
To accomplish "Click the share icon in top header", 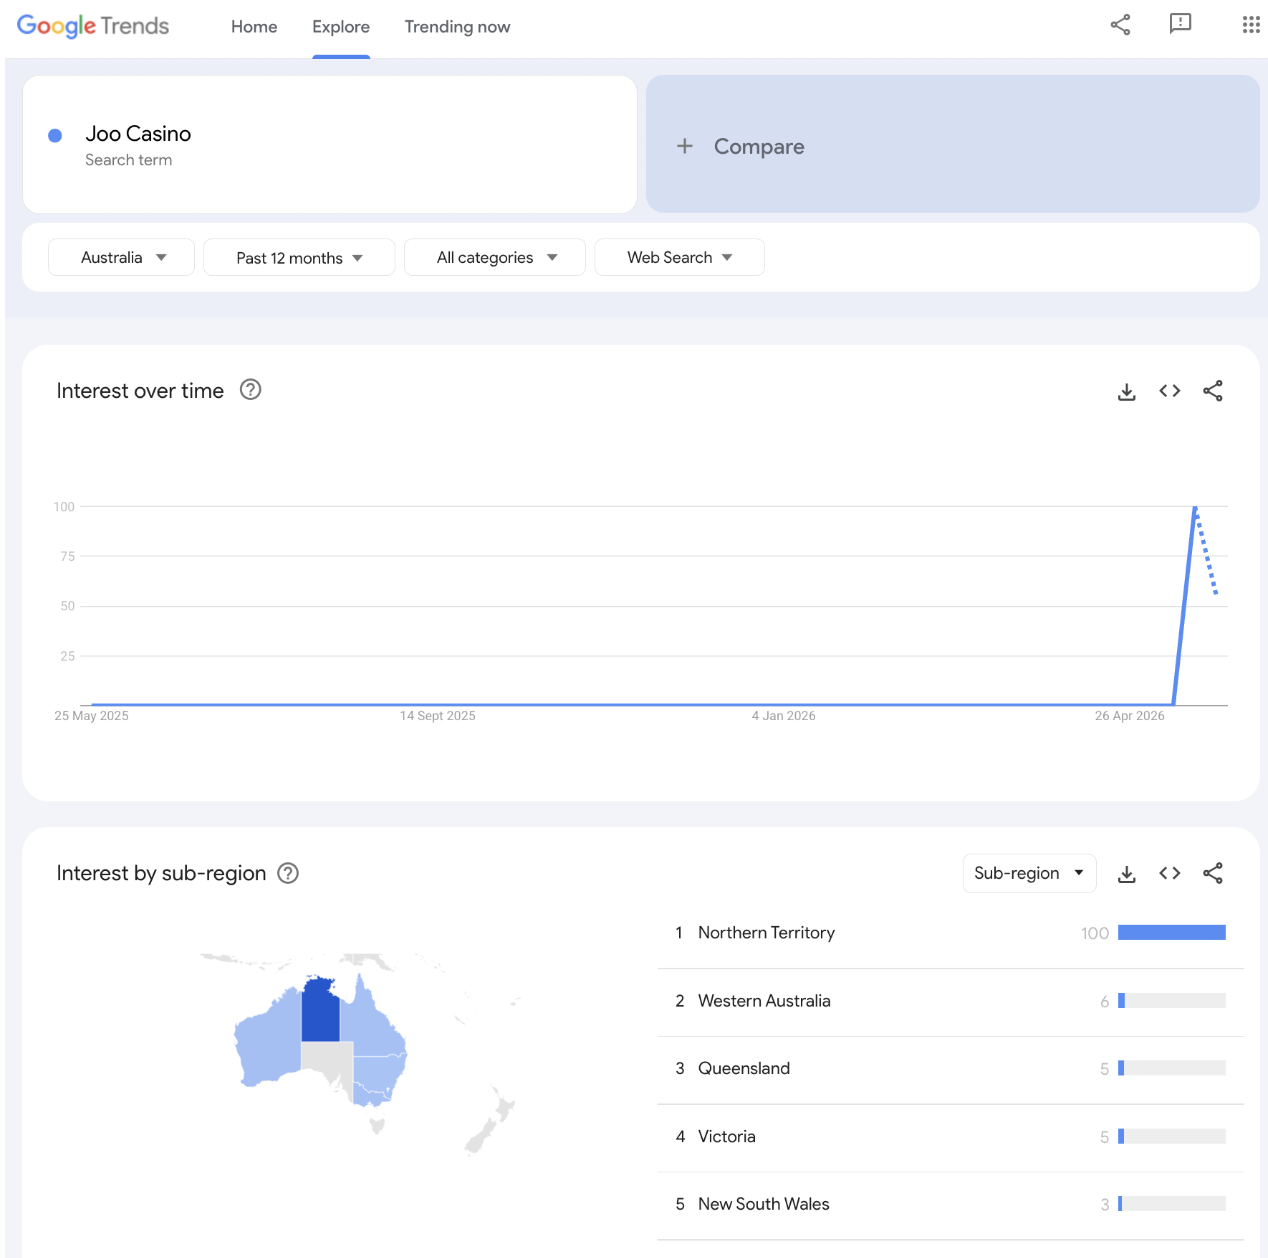I will point(1120,25).
